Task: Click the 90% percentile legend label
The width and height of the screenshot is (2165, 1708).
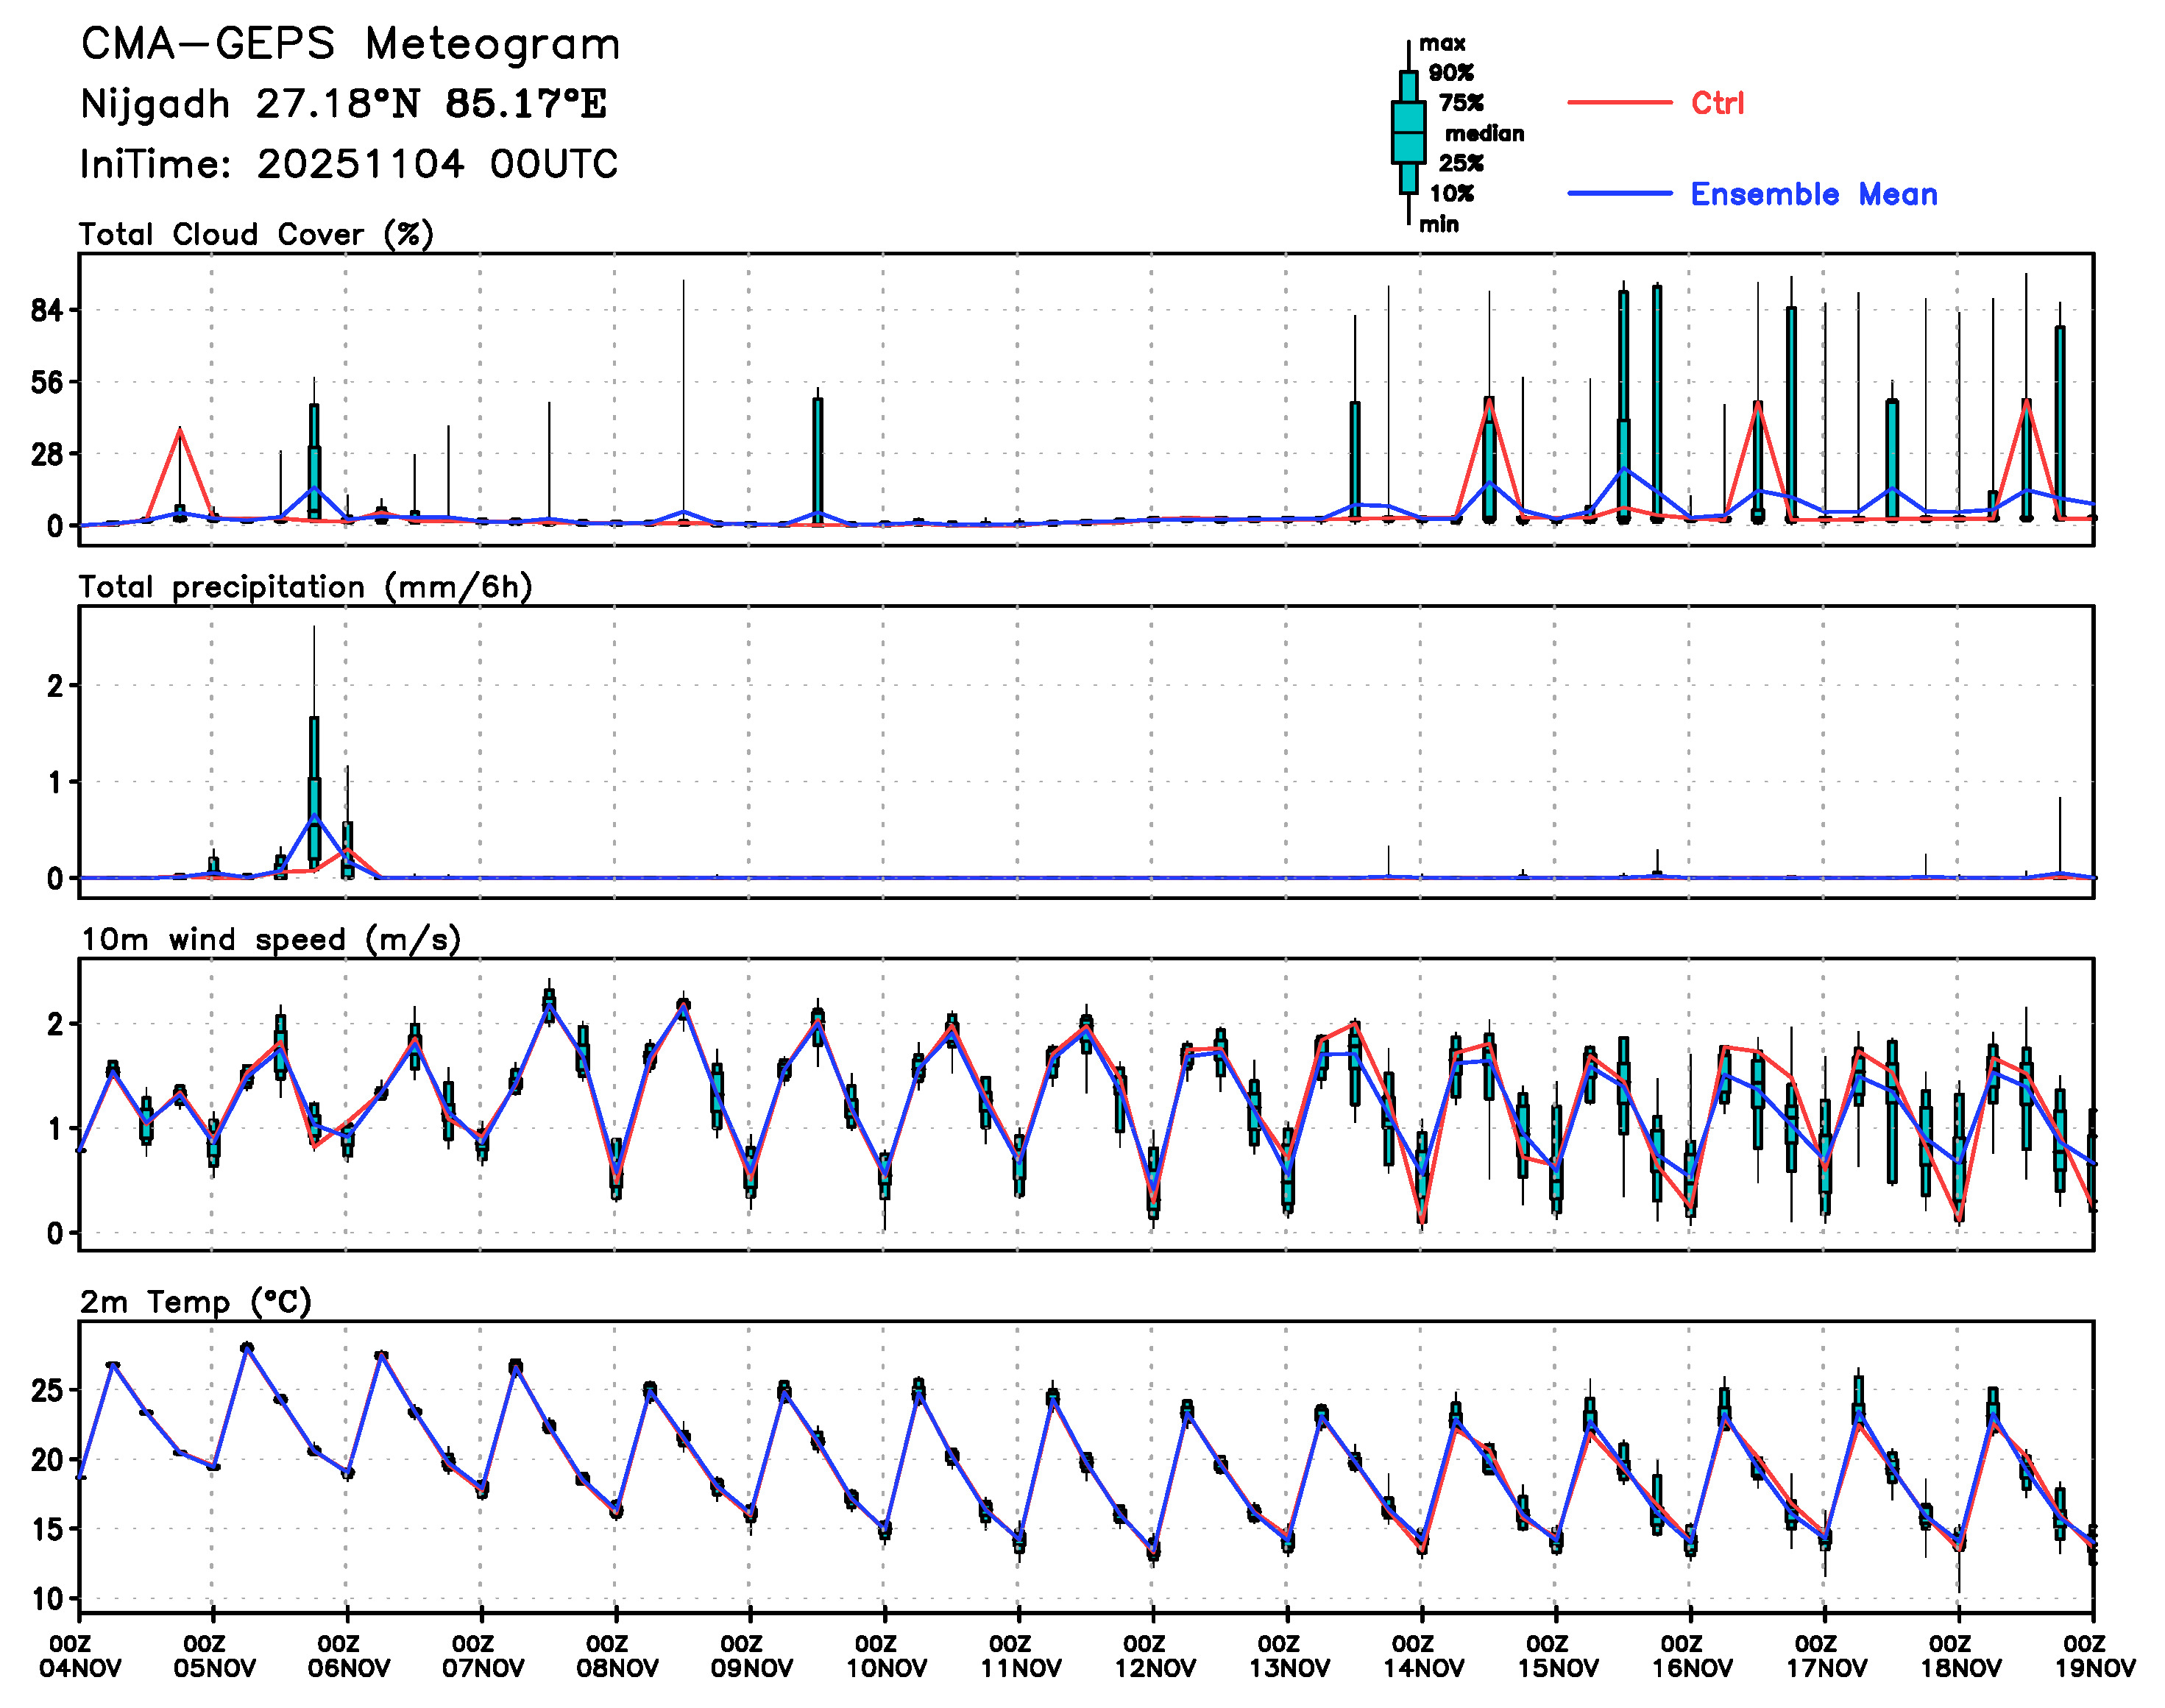Action: point(1450,73)
